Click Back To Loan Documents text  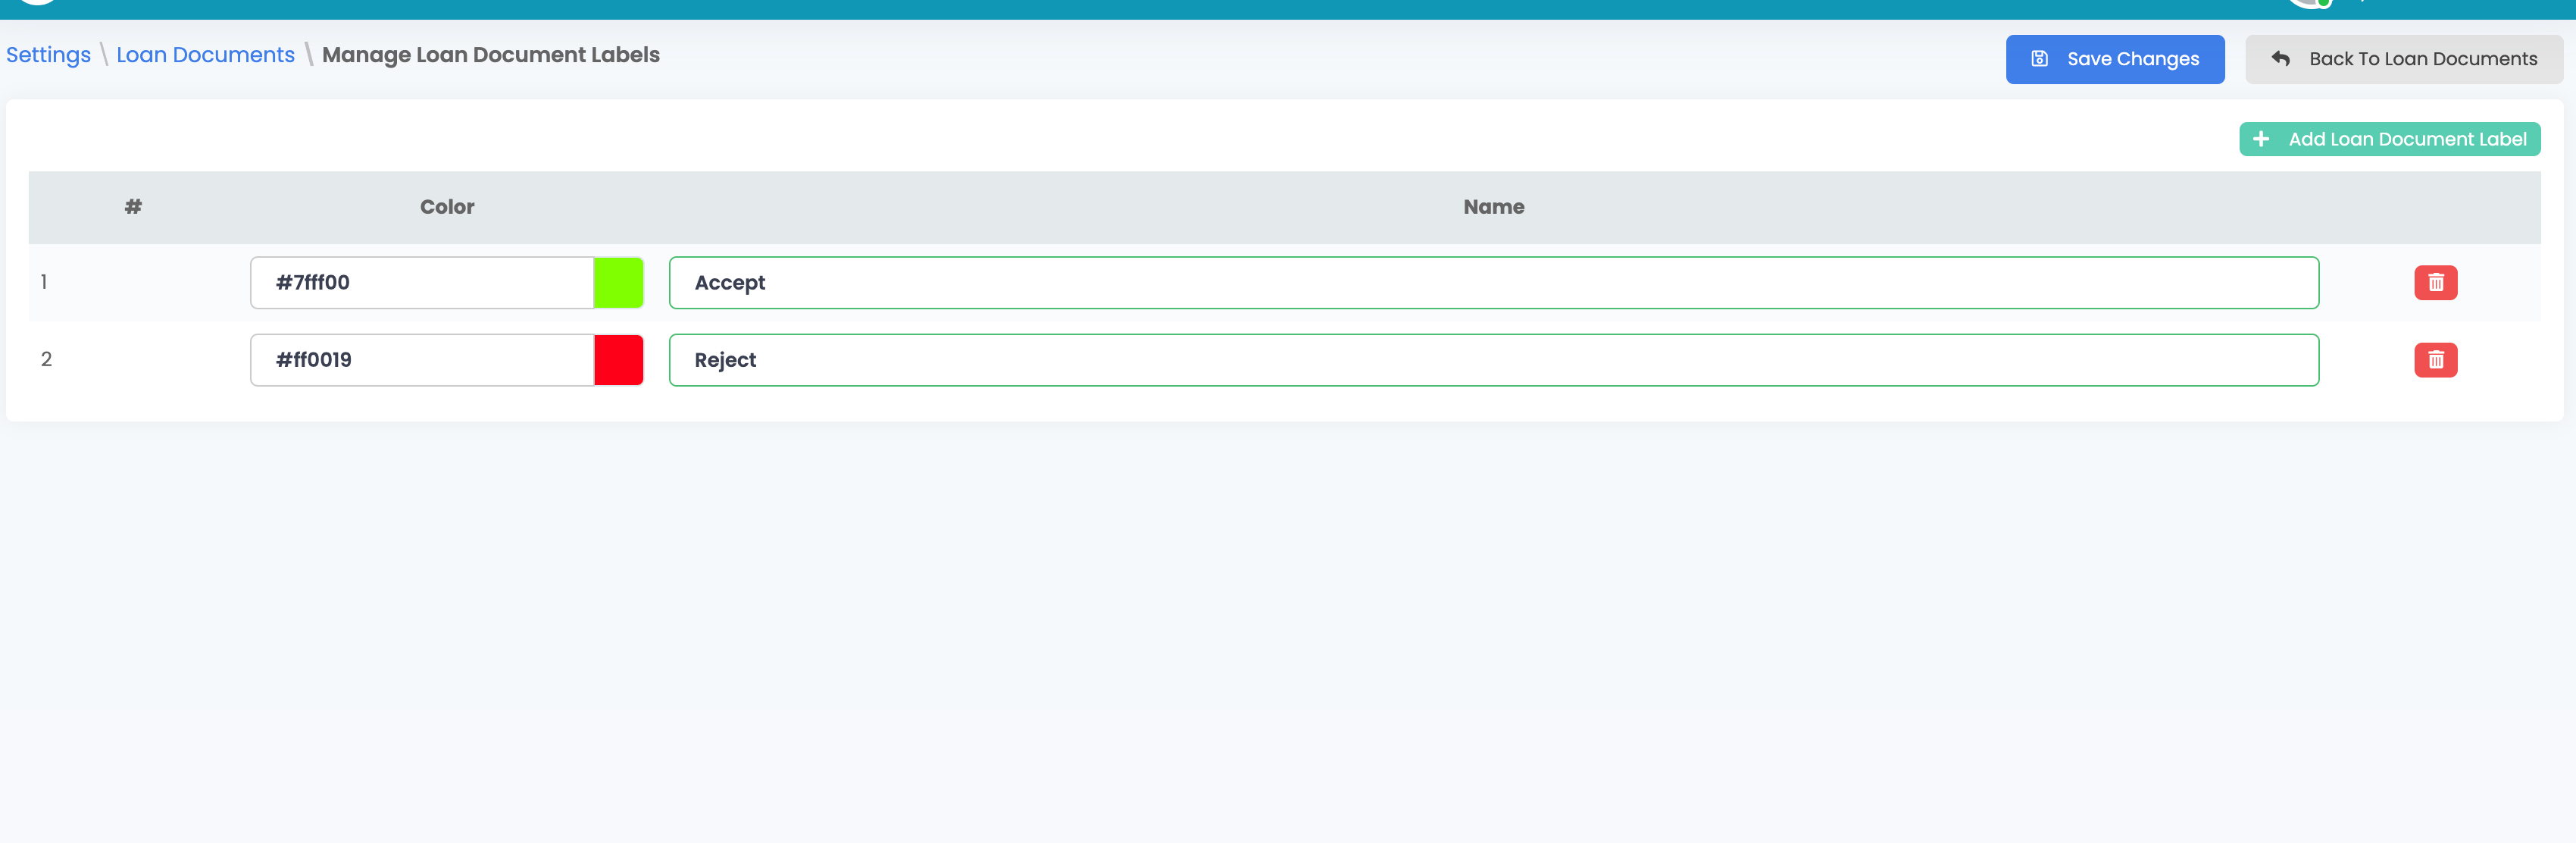tap(2422, 59)
